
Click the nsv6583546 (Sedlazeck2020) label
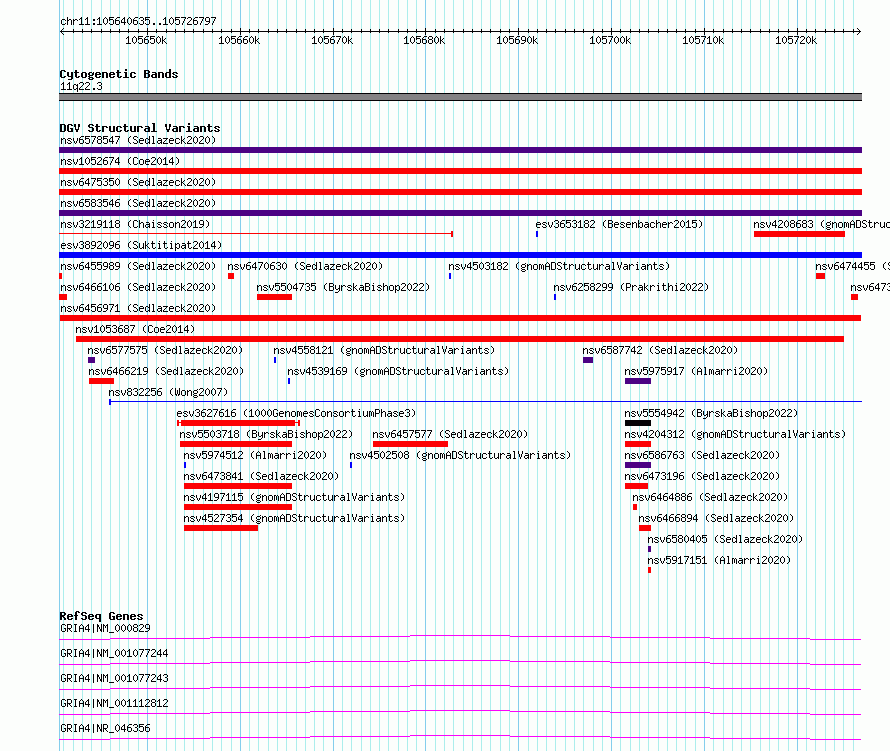138,203
